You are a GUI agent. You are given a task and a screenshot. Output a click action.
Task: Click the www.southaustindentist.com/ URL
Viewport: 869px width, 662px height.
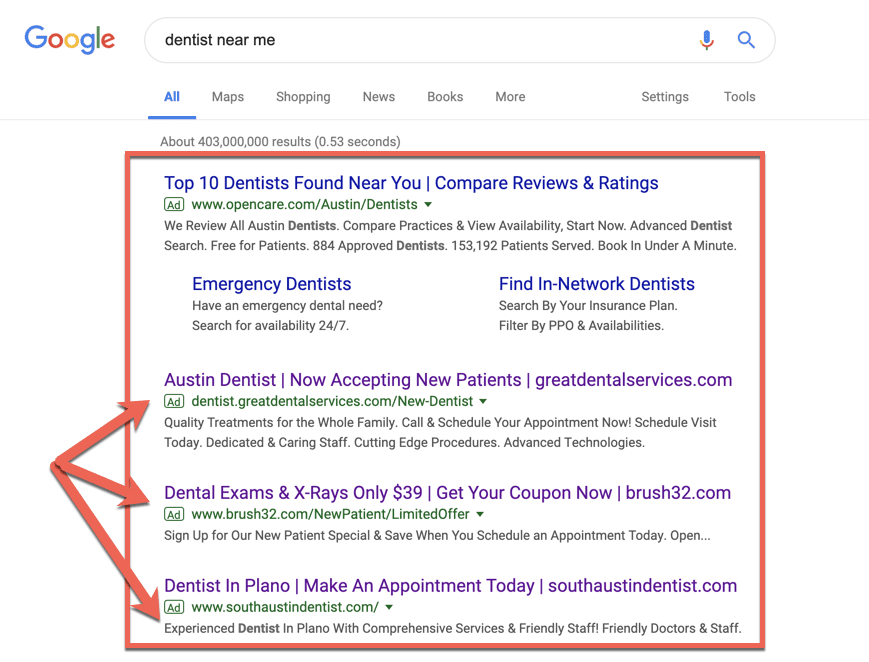coord(285,607)
